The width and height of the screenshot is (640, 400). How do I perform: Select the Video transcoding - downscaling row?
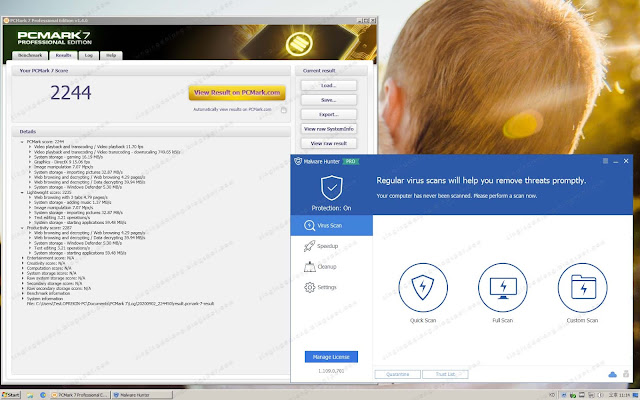coord(107,152)
